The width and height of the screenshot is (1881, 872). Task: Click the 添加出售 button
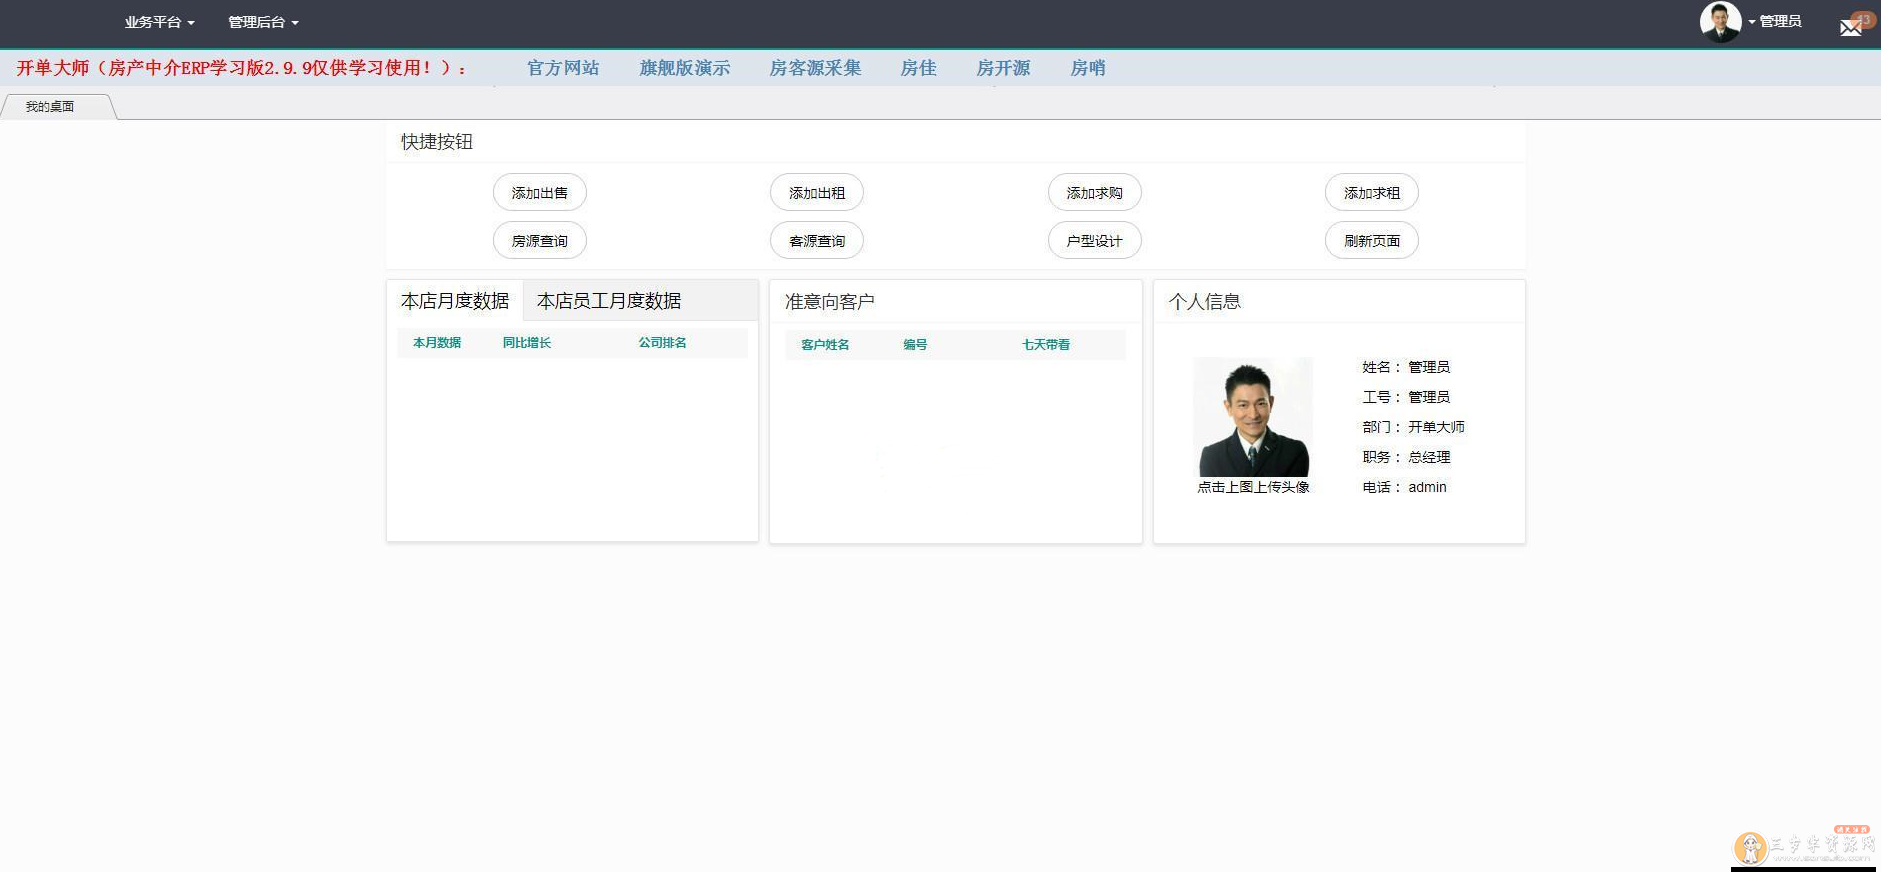539,193
